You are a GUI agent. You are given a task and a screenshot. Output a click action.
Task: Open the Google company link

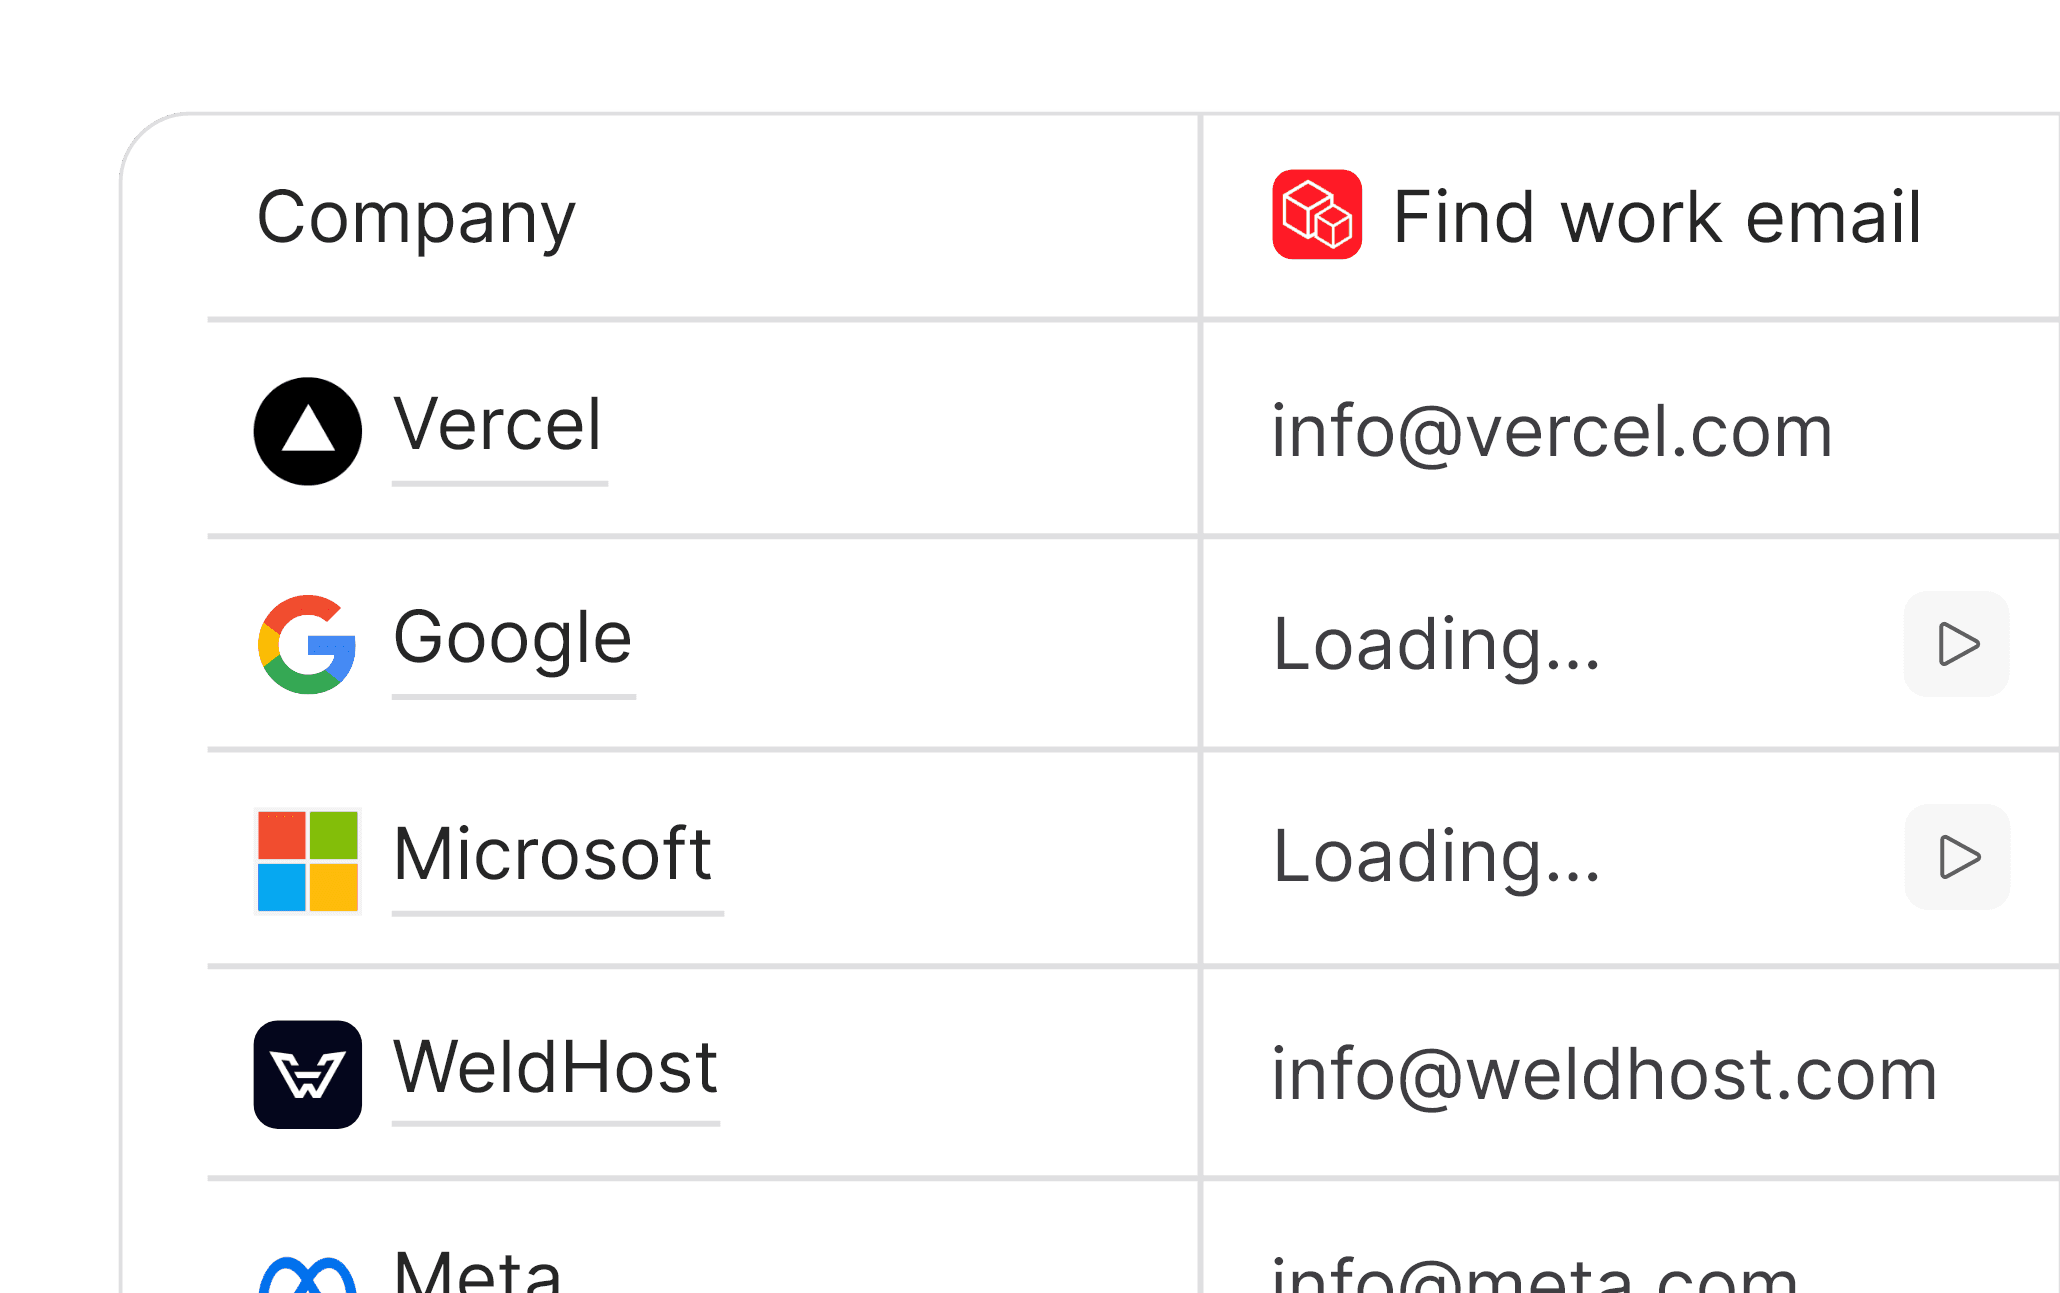[513, 638]
